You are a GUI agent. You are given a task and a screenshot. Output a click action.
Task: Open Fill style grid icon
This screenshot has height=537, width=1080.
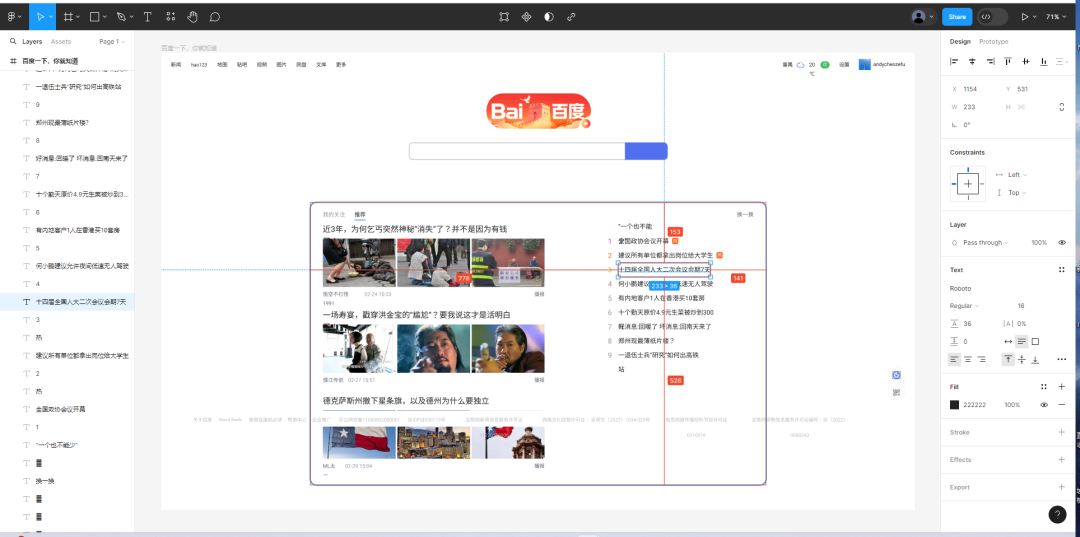(x=1044, y=387)
